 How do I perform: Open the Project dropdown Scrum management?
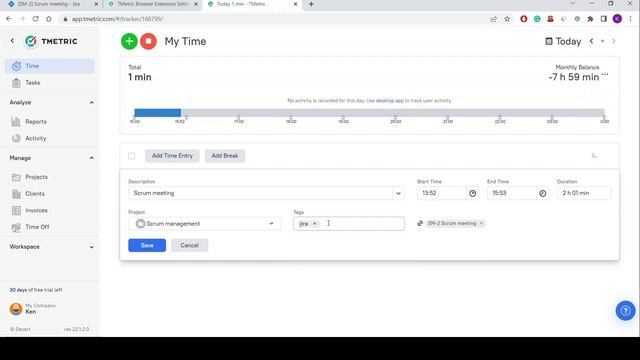coord(204,224)
